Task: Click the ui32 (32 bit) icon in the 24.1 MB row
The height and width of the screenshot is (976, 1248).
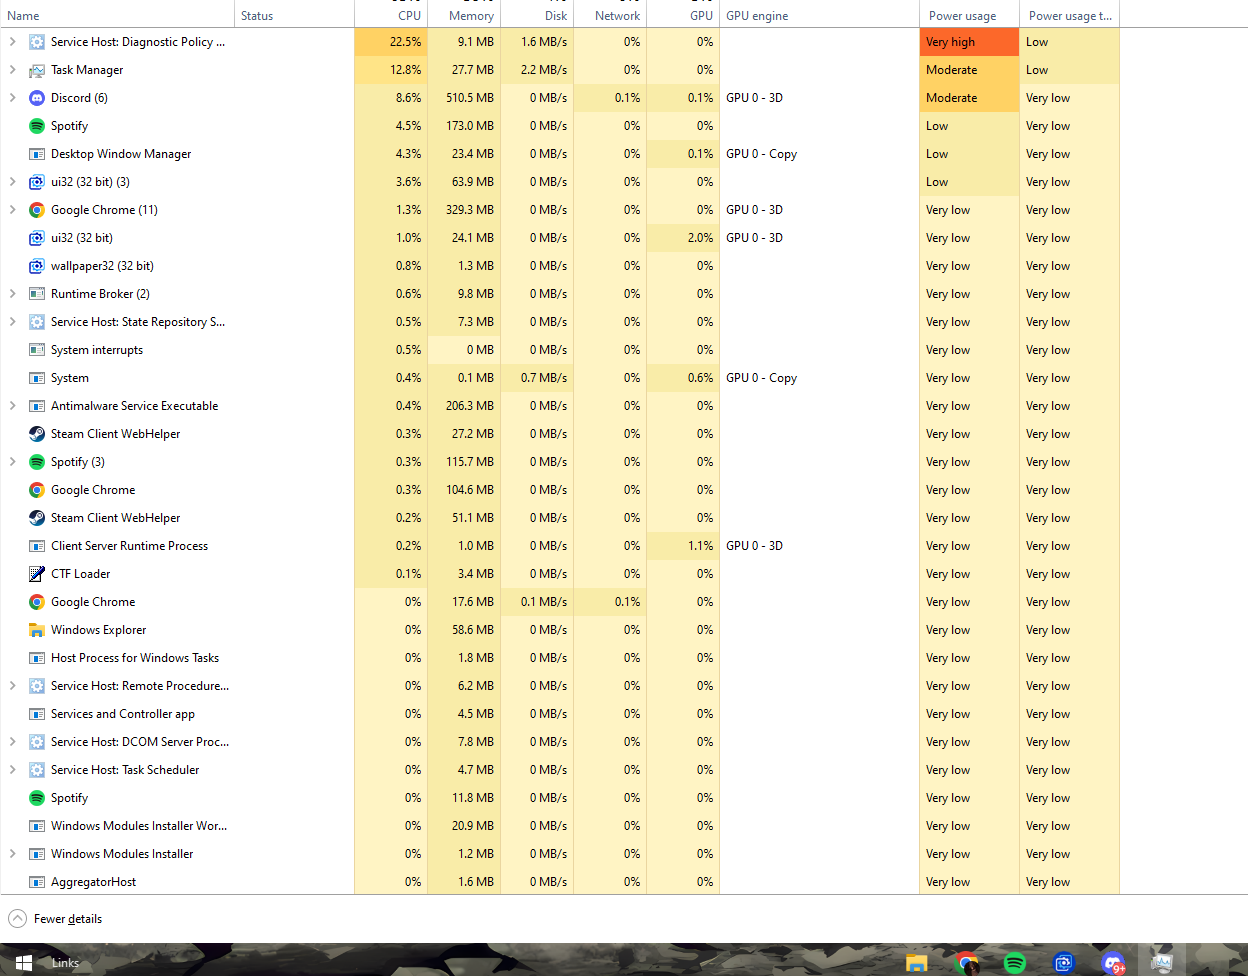Action: click(37, 238)
